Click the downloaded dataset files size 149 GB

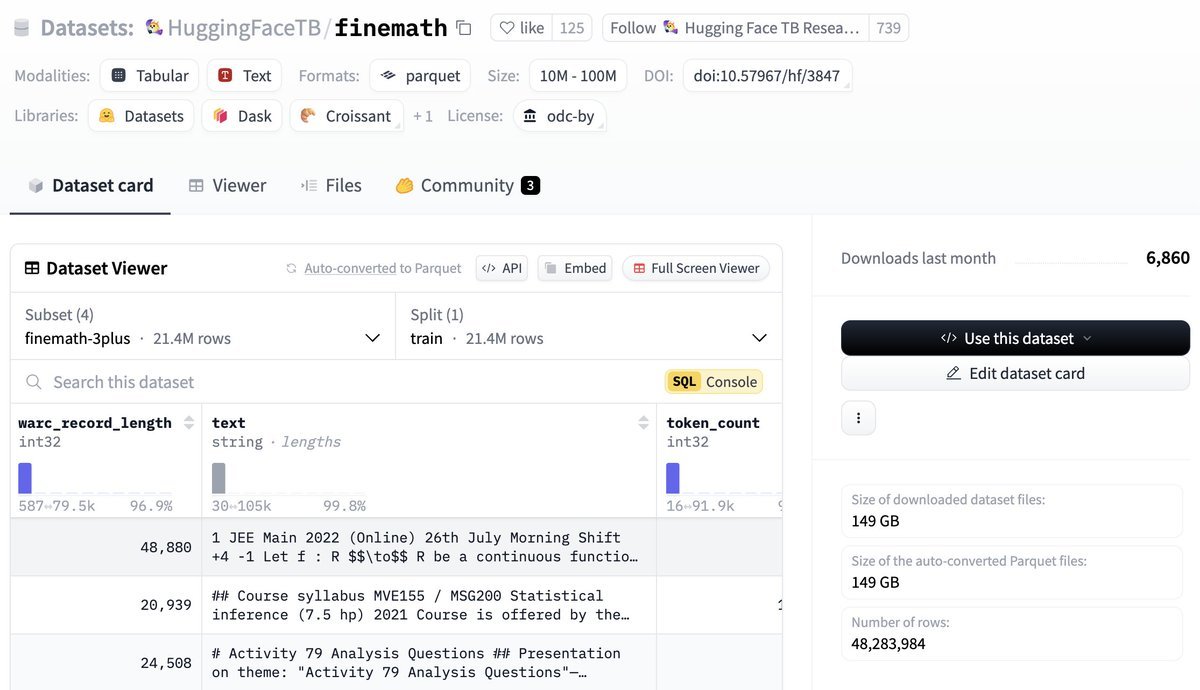coord(876,521)
